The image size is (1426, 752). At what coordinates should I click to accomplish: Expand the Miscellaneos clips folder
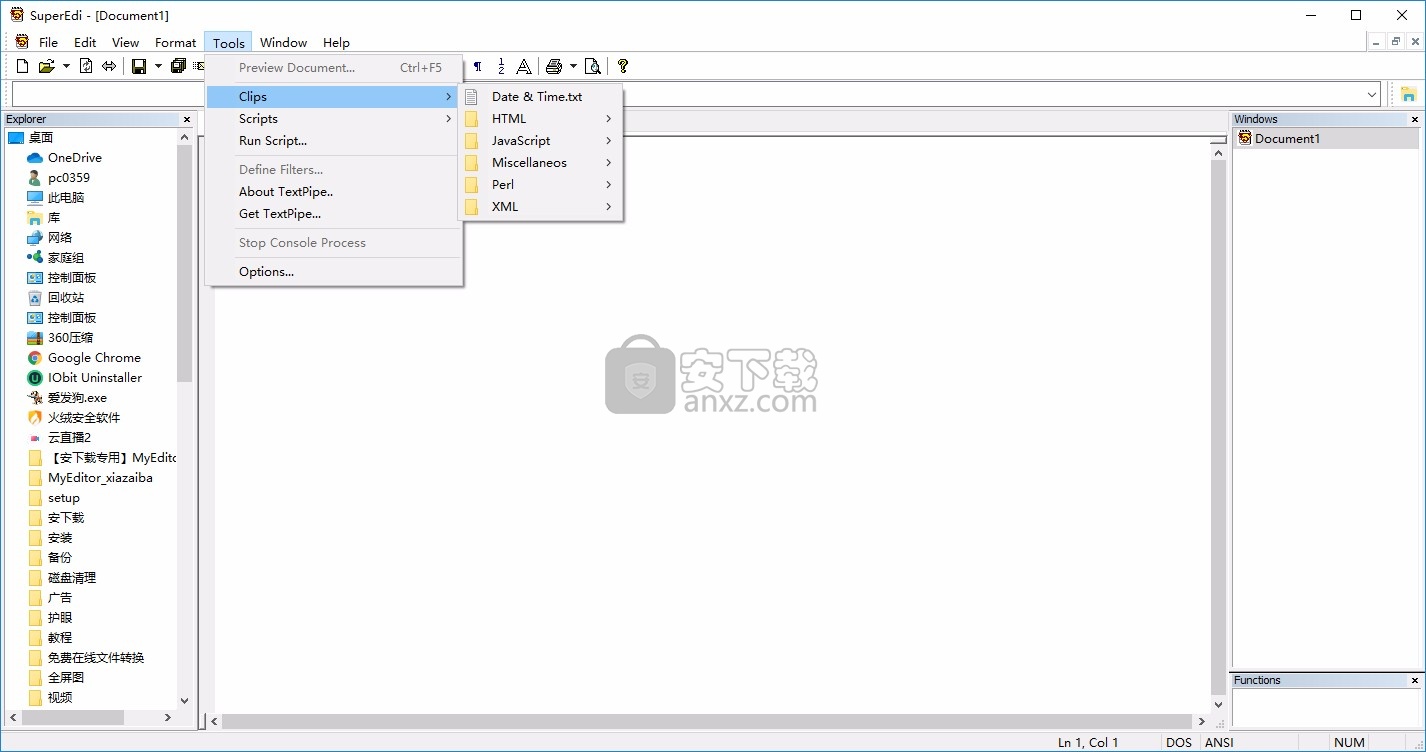click(x=540, y=162)
